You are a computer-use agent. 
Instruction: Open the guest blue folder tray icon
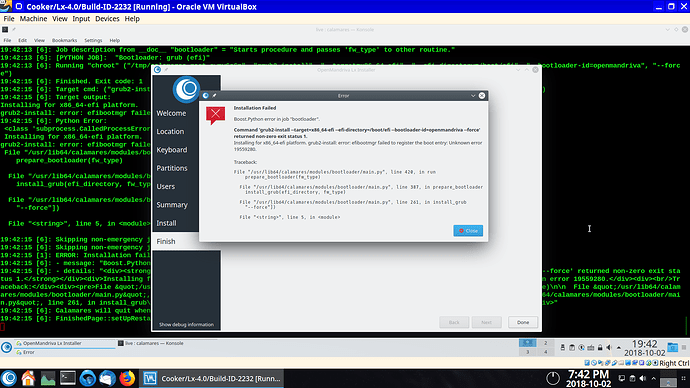tap(672, 348)
